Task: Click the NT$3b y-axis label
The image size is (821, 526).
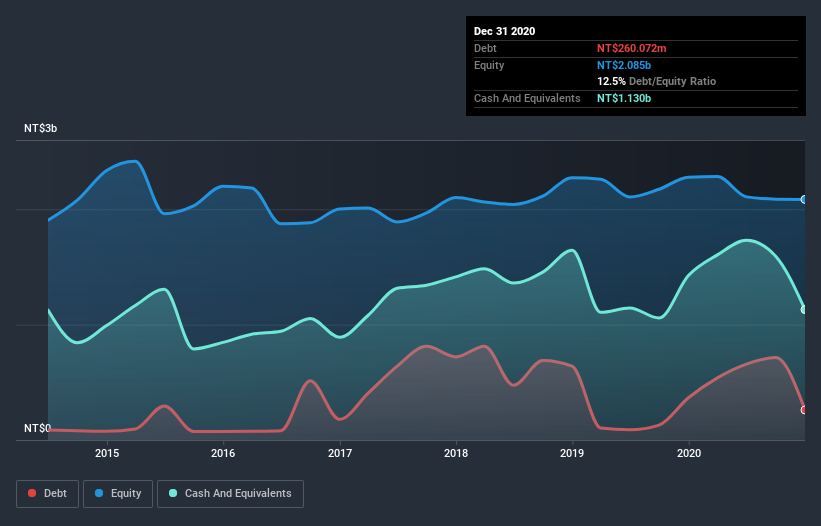Action: (40, 128)
